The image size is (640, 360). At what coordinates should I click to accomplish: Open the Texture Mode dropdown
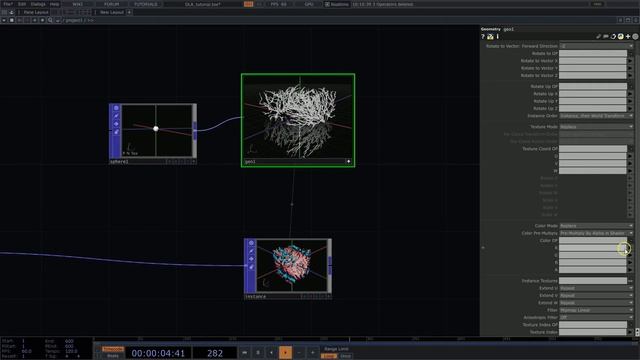coord(596,127)
